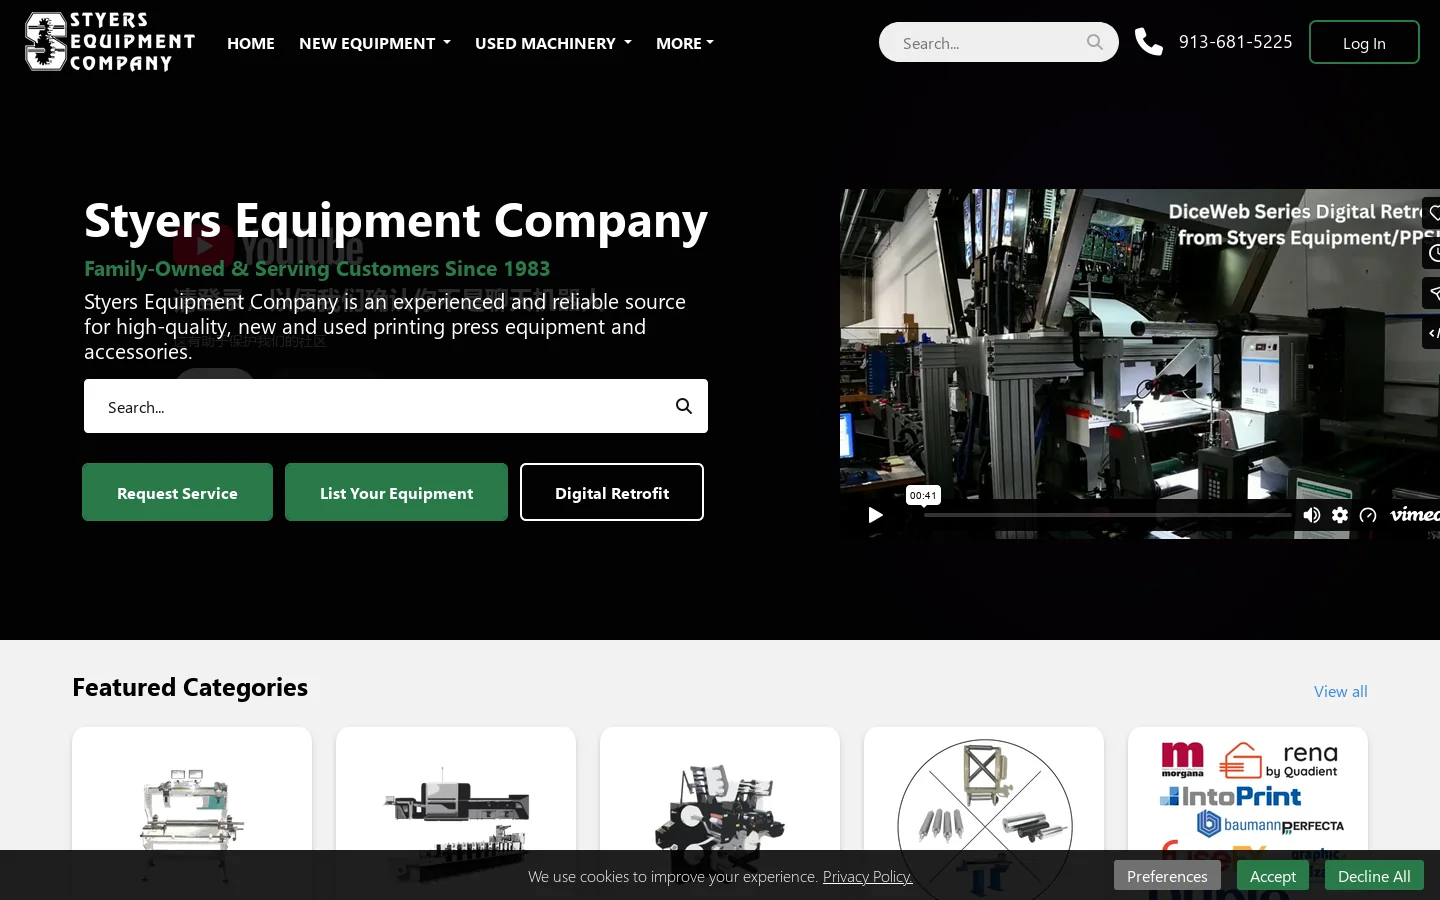Open the third featured category card
Viewport: 1440px width, 900px height.
[720, 813]
